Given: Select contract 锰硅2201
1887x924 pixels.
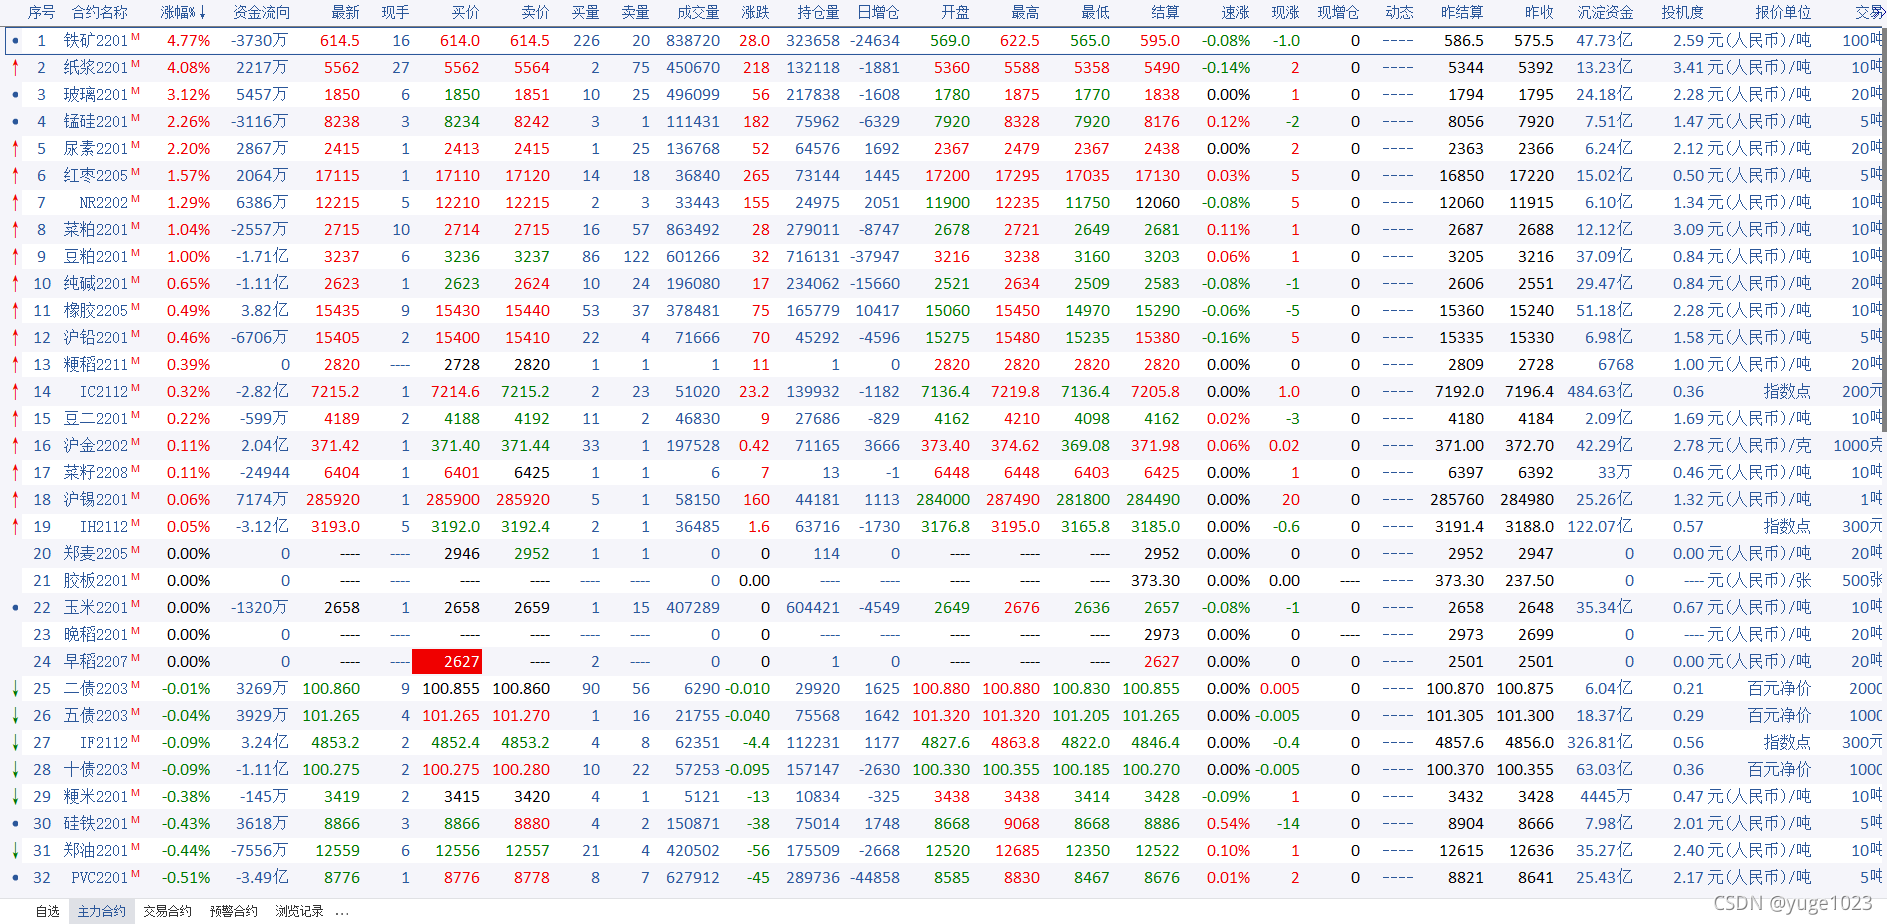Looking at the screenshot, I should coord(96,122).
